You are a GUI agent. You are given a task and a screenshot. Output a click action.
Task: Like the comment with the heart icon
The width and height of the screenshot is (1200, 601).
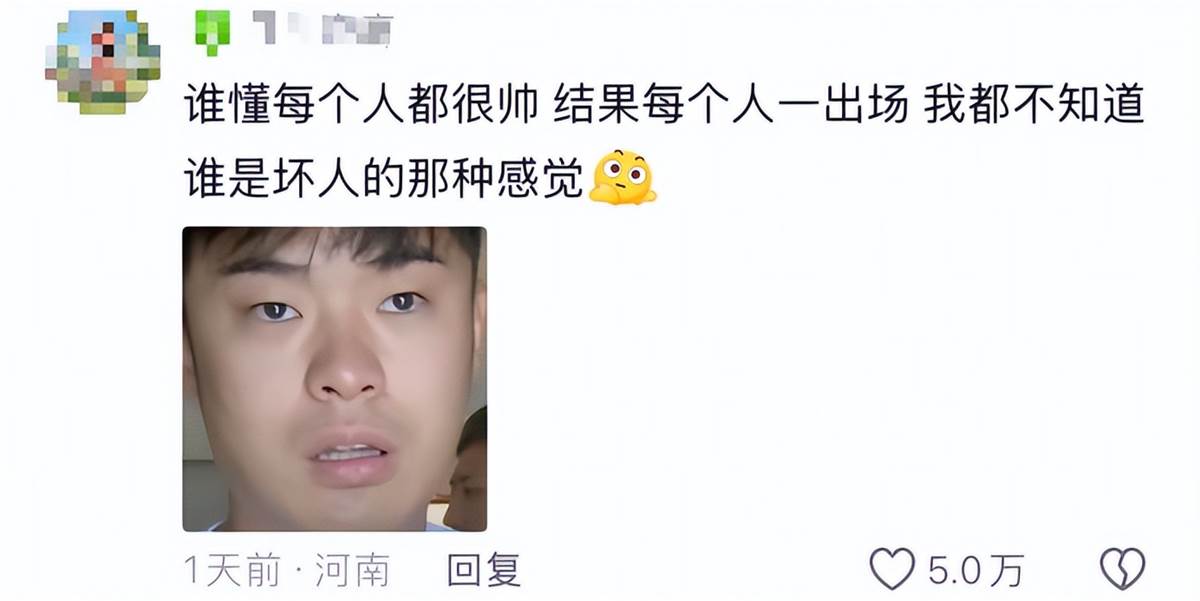coord(892,569)
